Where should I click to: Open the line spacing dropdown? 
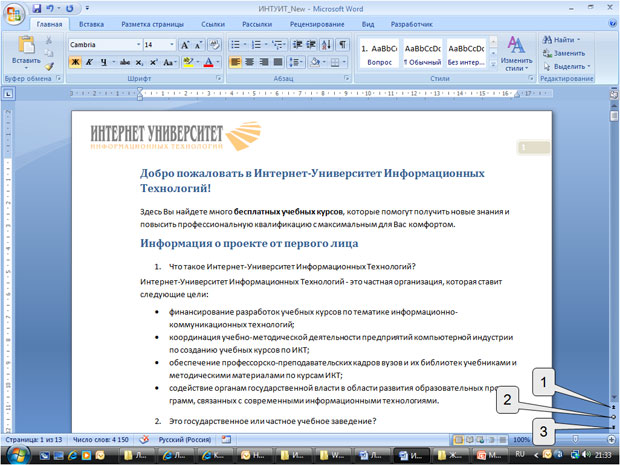296,62
